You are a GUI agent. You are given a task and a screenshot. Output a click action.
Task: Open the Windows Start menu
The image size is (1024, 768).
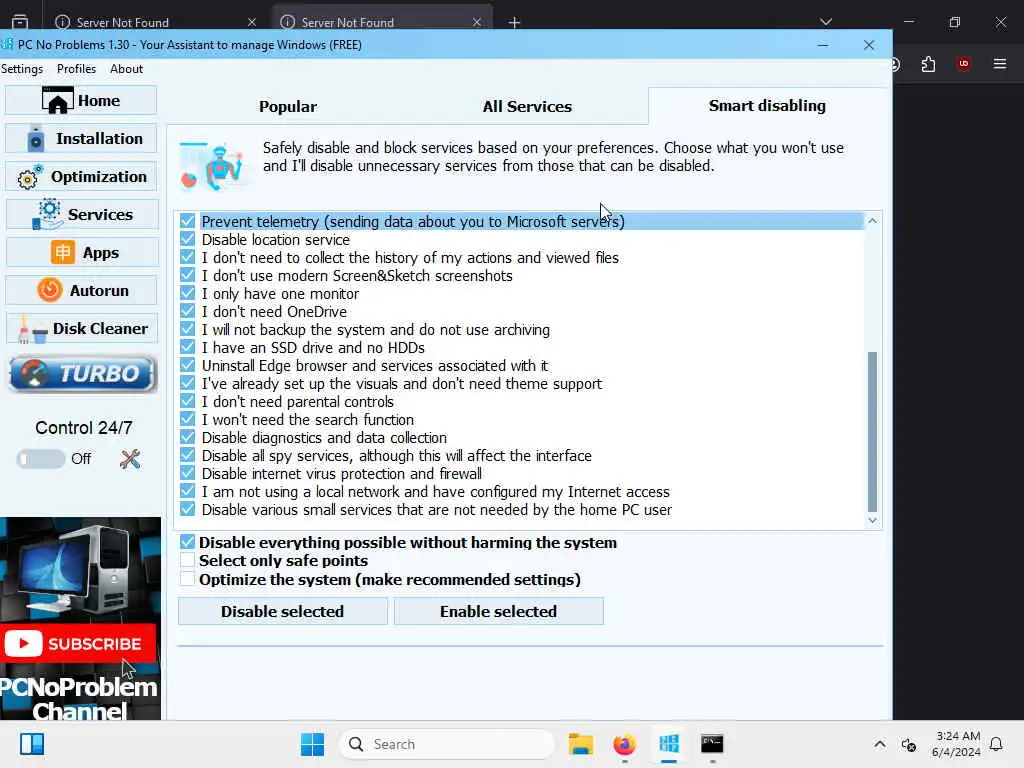[312, 744]
